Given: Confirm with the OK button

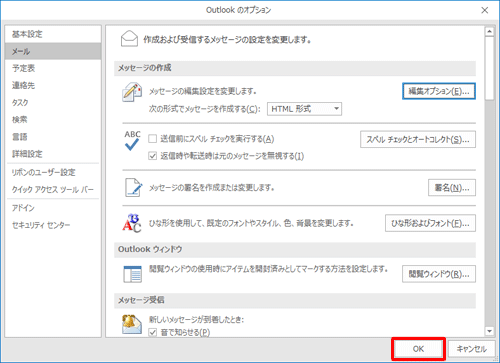Looking at the screenshot, I should click(418, 349).
